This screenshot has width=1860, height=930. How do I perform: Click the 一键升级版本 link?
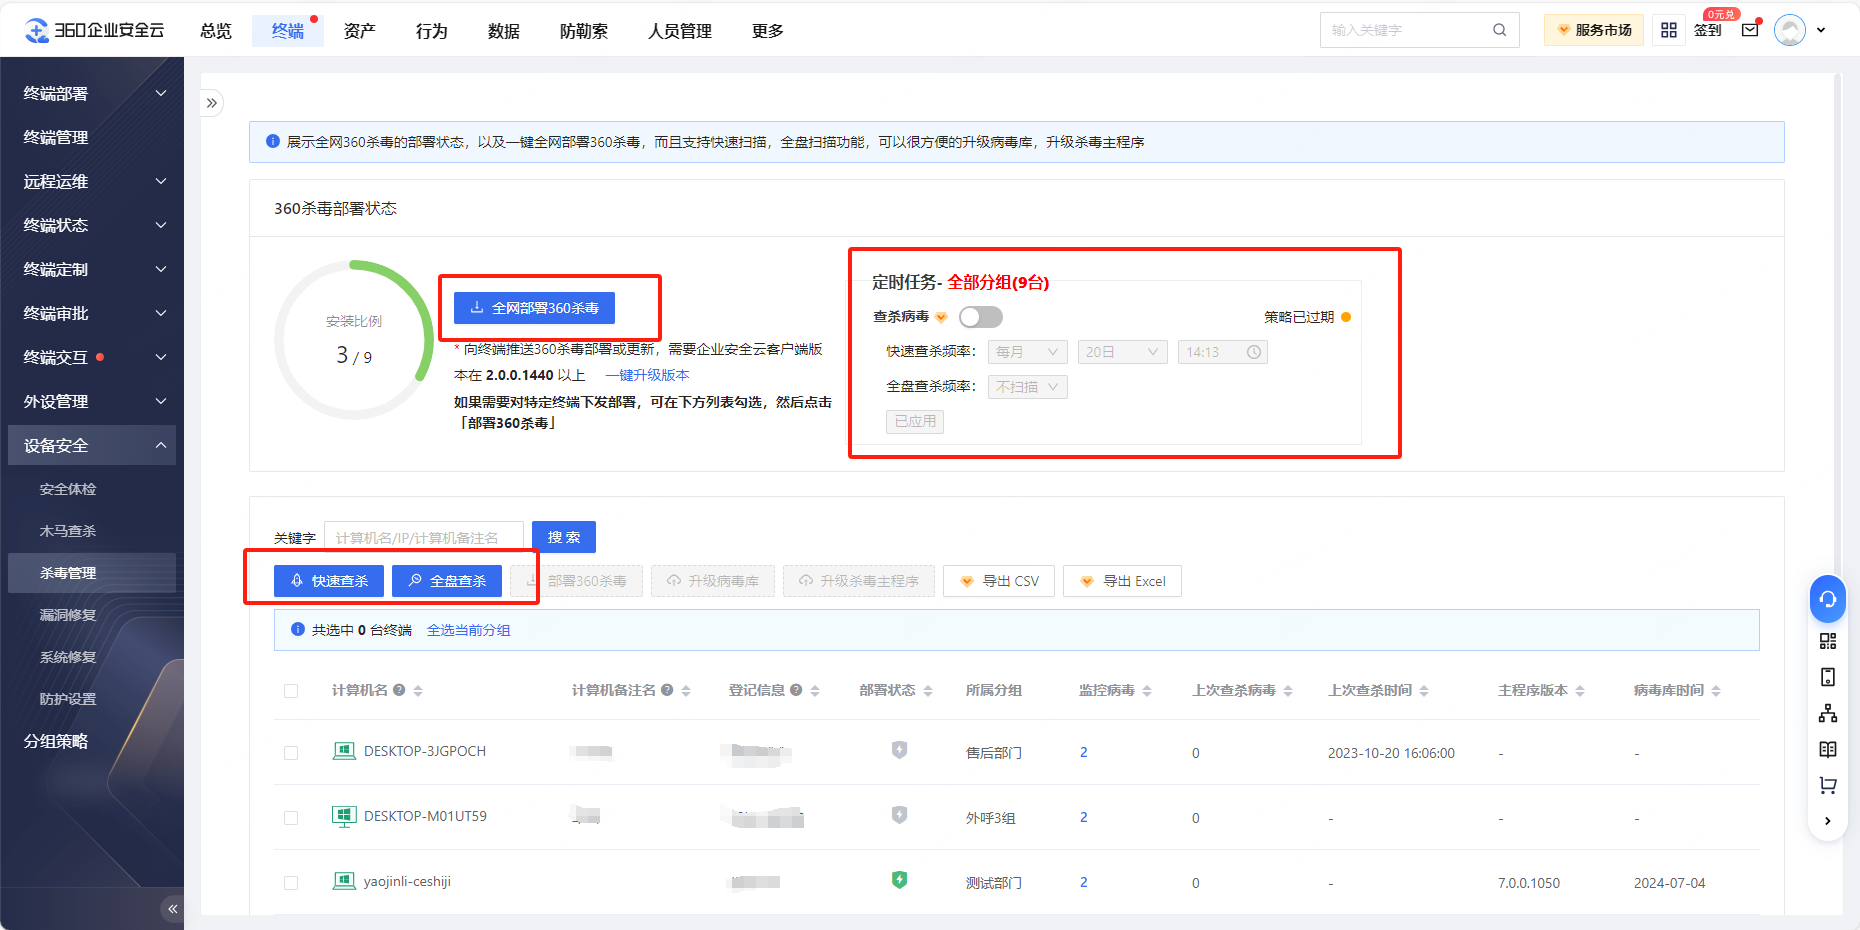pos(647,375)
